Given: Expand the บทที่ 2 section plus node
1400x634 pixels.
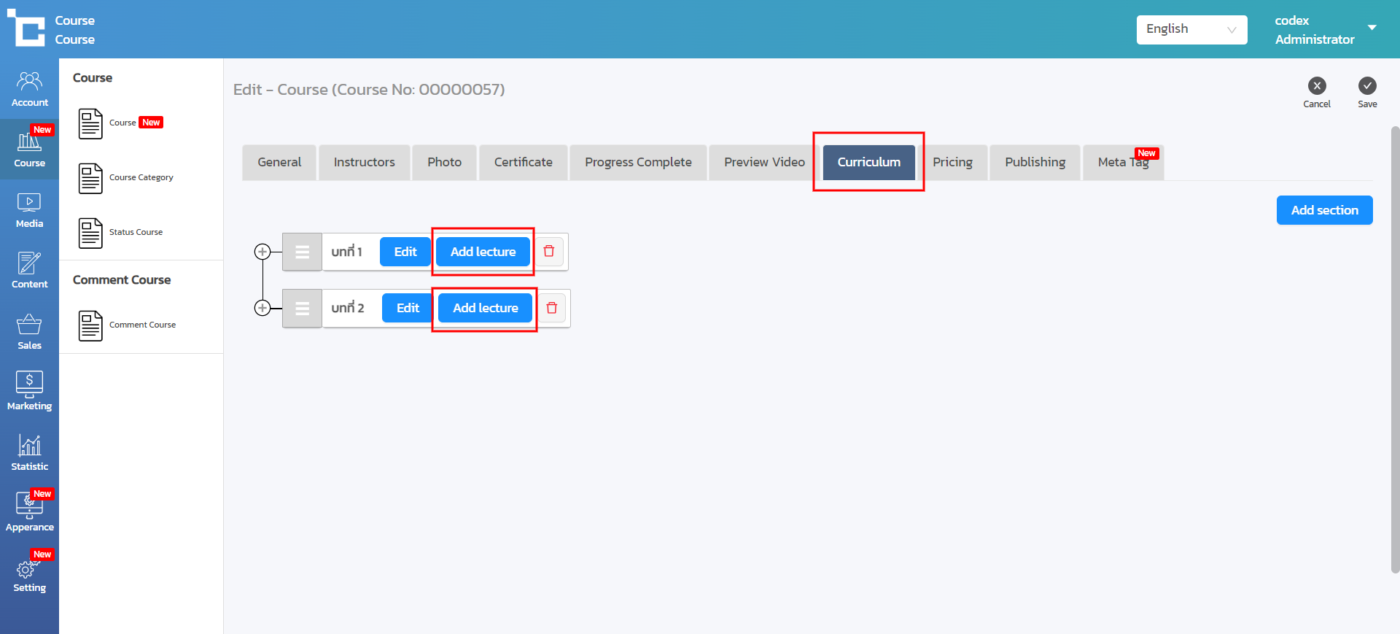Looking at the screenshot, I should (263, 308).
